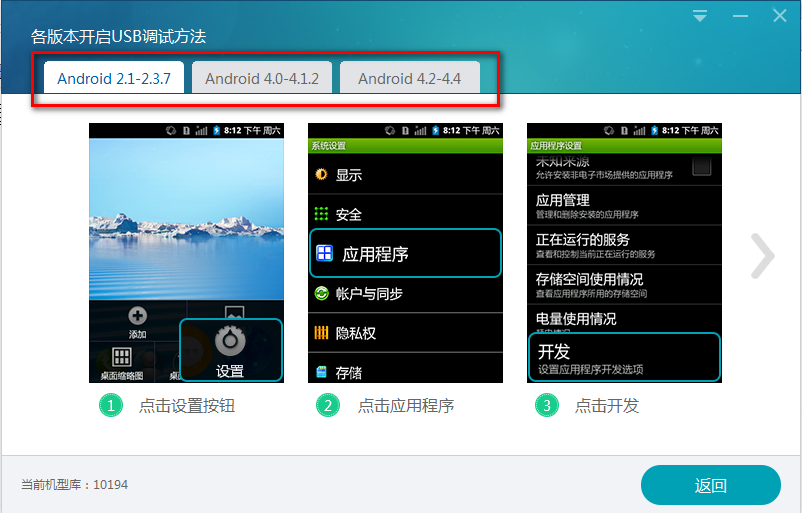Click the 点击开发 caption

click(x=607, y=406)
